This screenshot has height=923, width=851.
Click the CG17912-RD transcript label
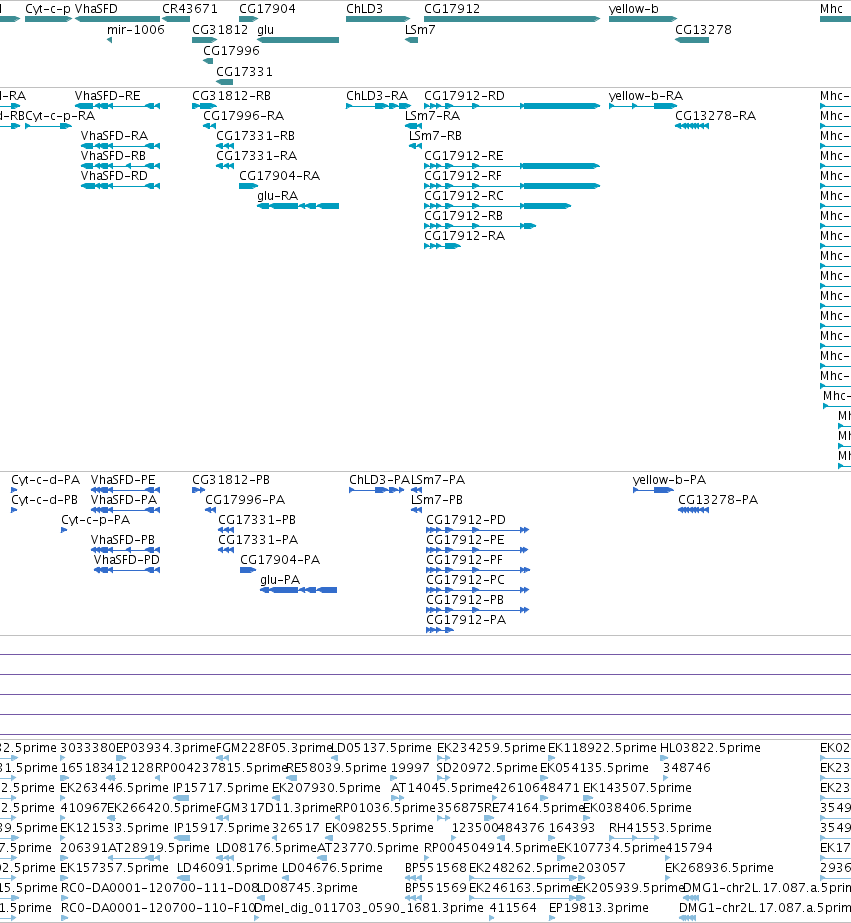[x=464, y=96]
